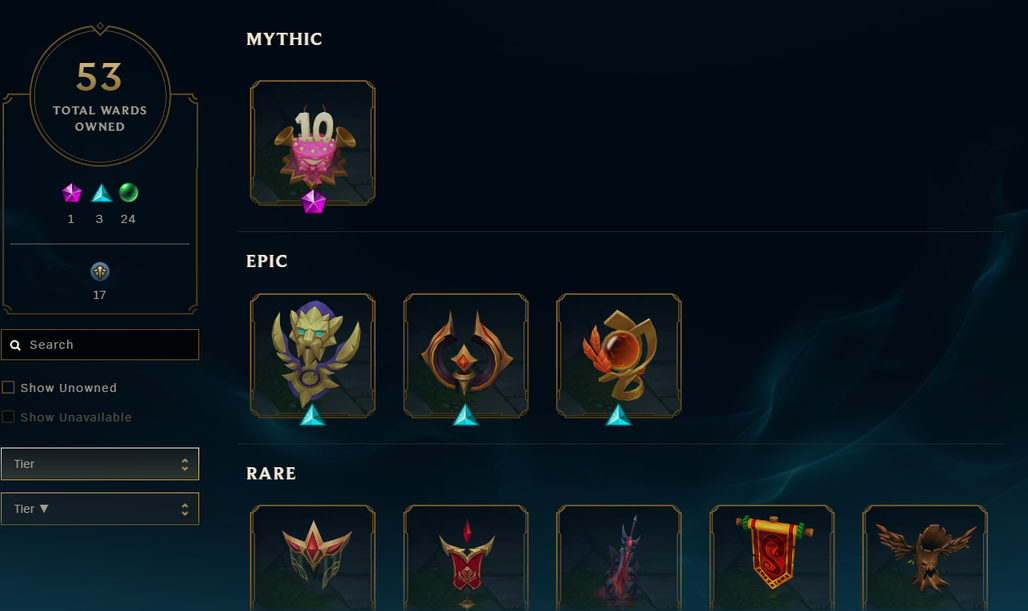1028x611 pixels.
Task: Select the red crown helmet rare ward
Action: click(x=313, y=558)
